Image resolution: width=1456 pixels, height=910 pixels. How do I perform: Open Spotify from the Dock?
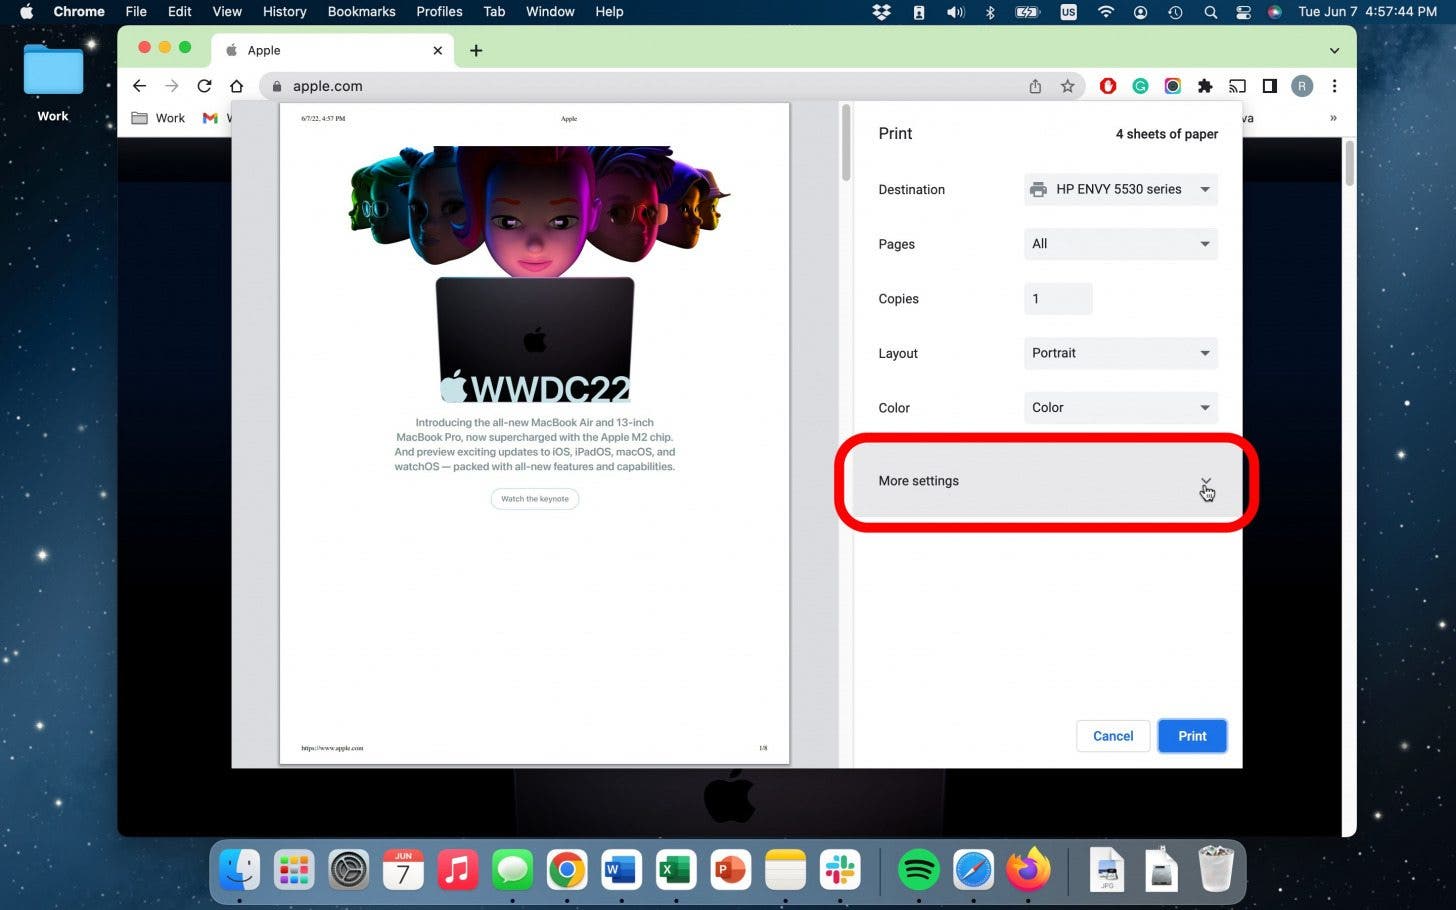pyautogui.click(x=918, y=870)
